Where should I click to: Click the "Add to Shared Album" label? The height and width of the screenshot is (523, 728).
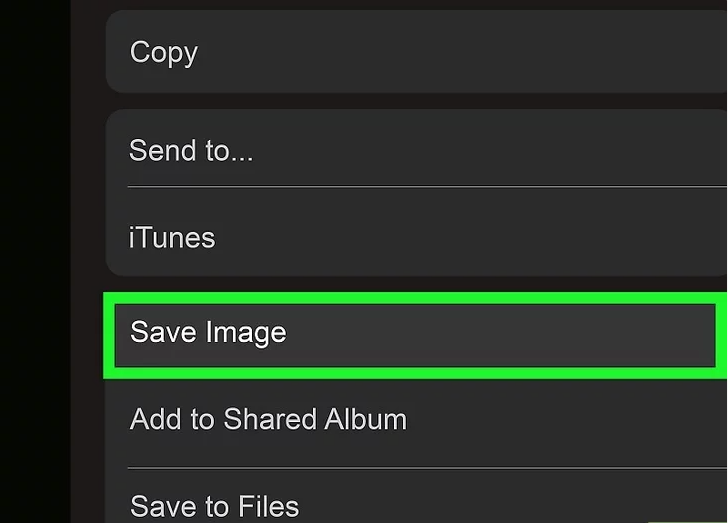[268, 419]
